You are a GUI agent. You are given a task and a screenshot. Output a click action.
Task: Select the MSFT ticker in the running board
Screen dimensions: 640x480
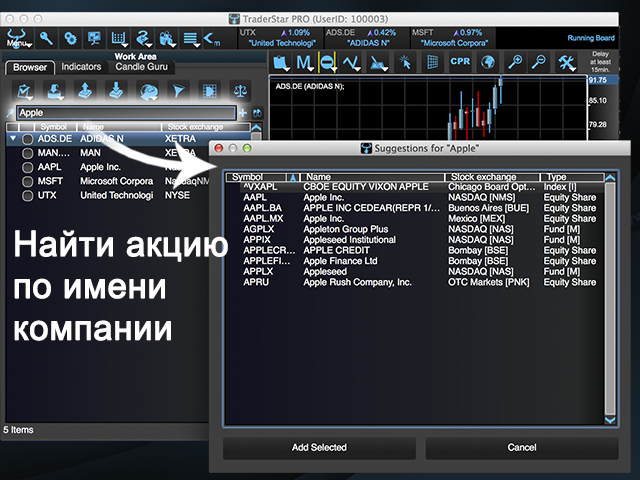click(x=452, y=38)
